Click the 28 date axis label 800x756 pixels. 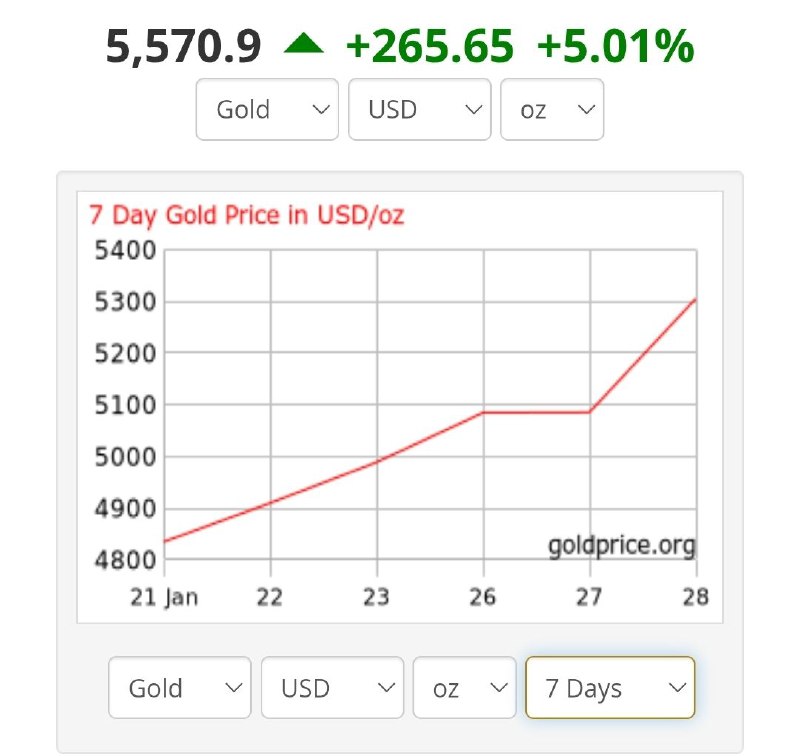[x=695, y=597]
